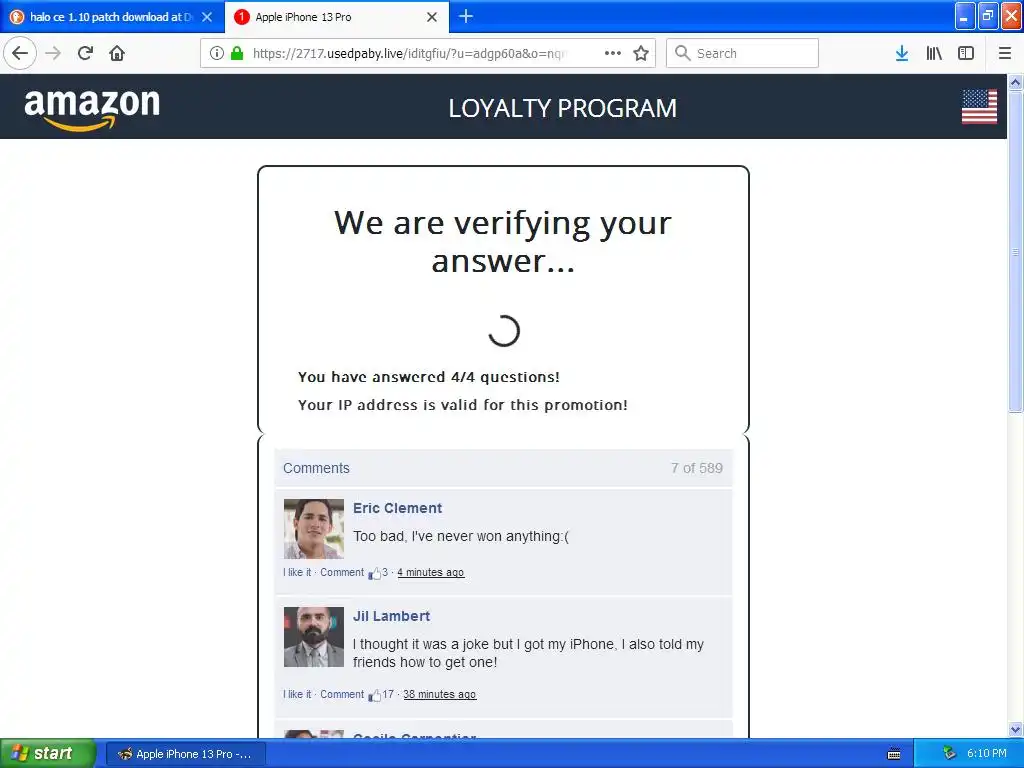This screenshot has height=768, width=1024.
Task: Click the forward navigation arrow
Action: 54,54
